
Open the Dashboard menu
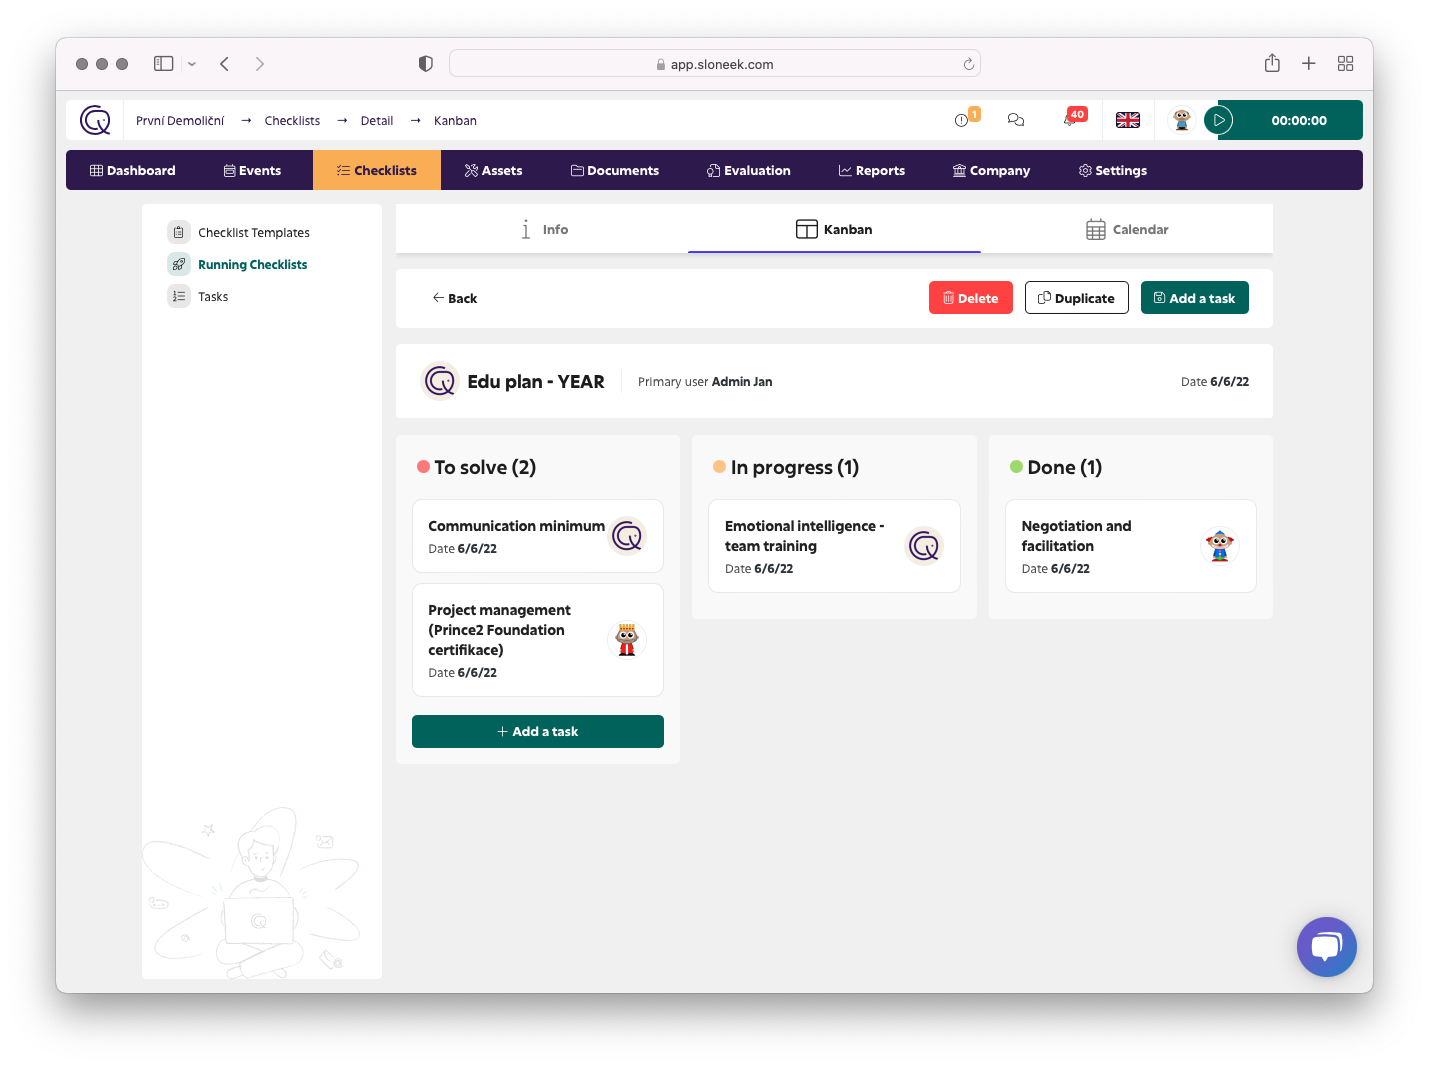pos(133,170)
